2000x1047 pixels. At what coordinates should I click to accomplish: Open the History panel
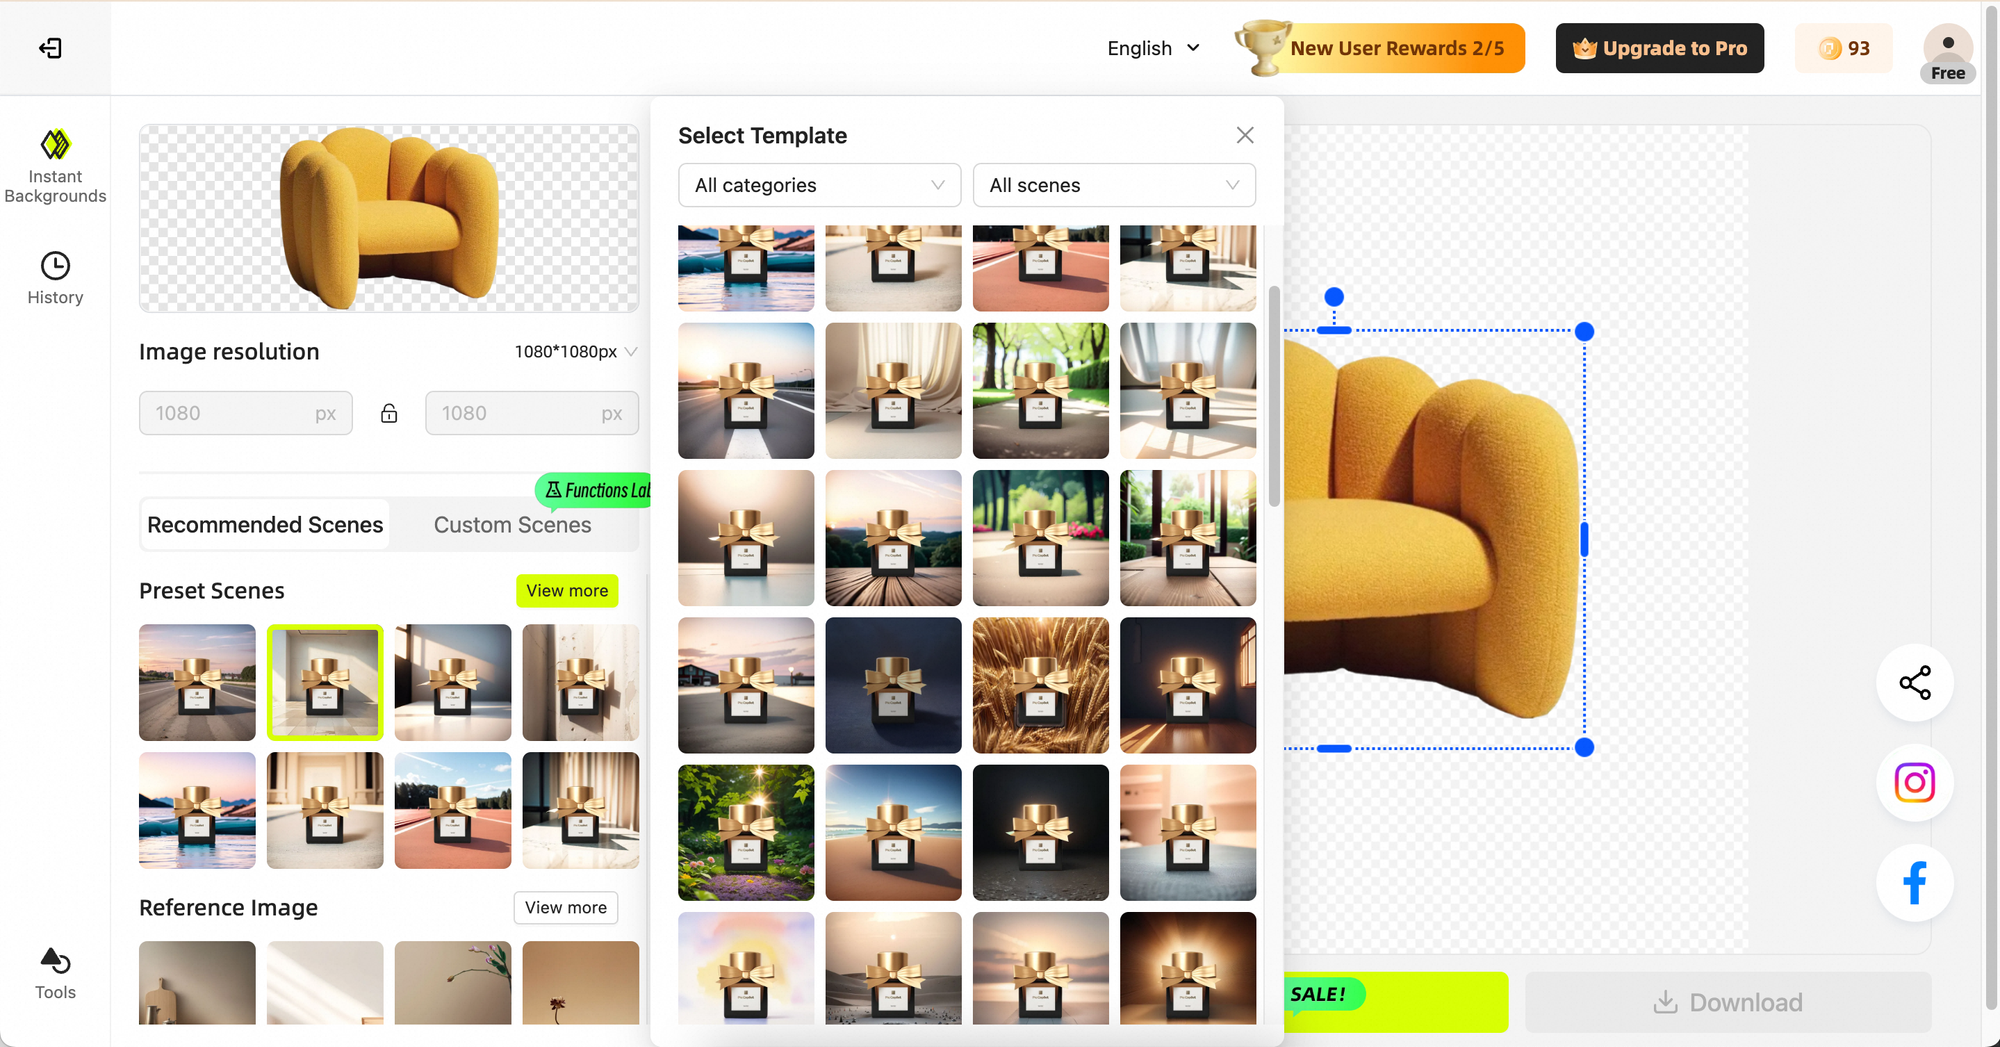click(x=55, y=277)
